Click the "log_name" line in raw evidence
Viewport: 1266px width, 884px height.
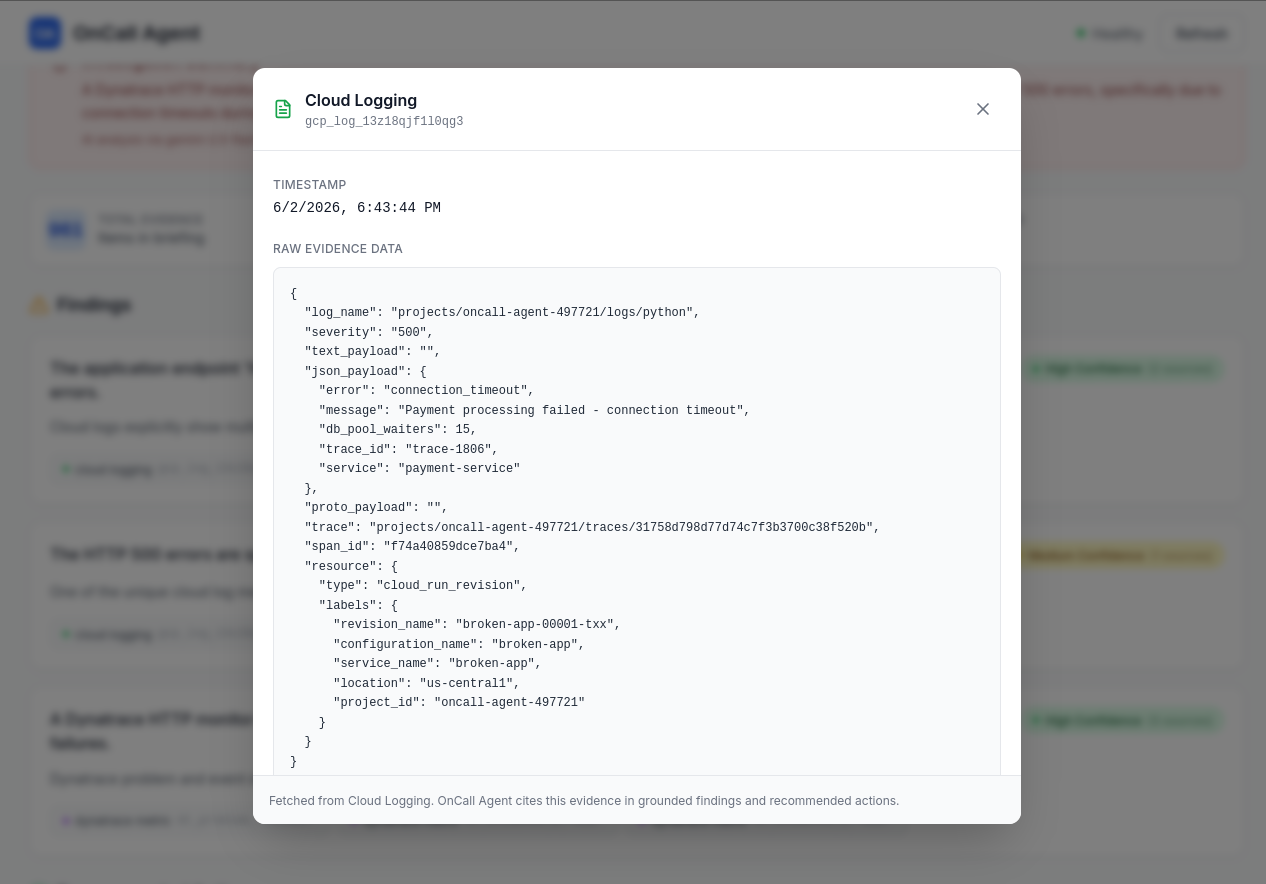tap(502, 313)
